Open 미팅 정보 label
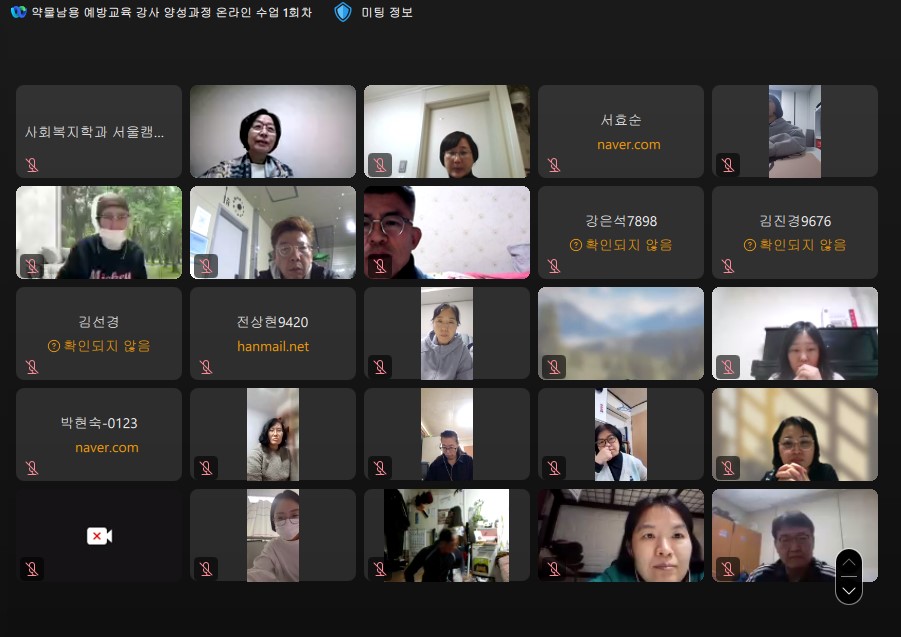Image resolution: width=901 pixels, height=637 pixels. coord(387,13)
